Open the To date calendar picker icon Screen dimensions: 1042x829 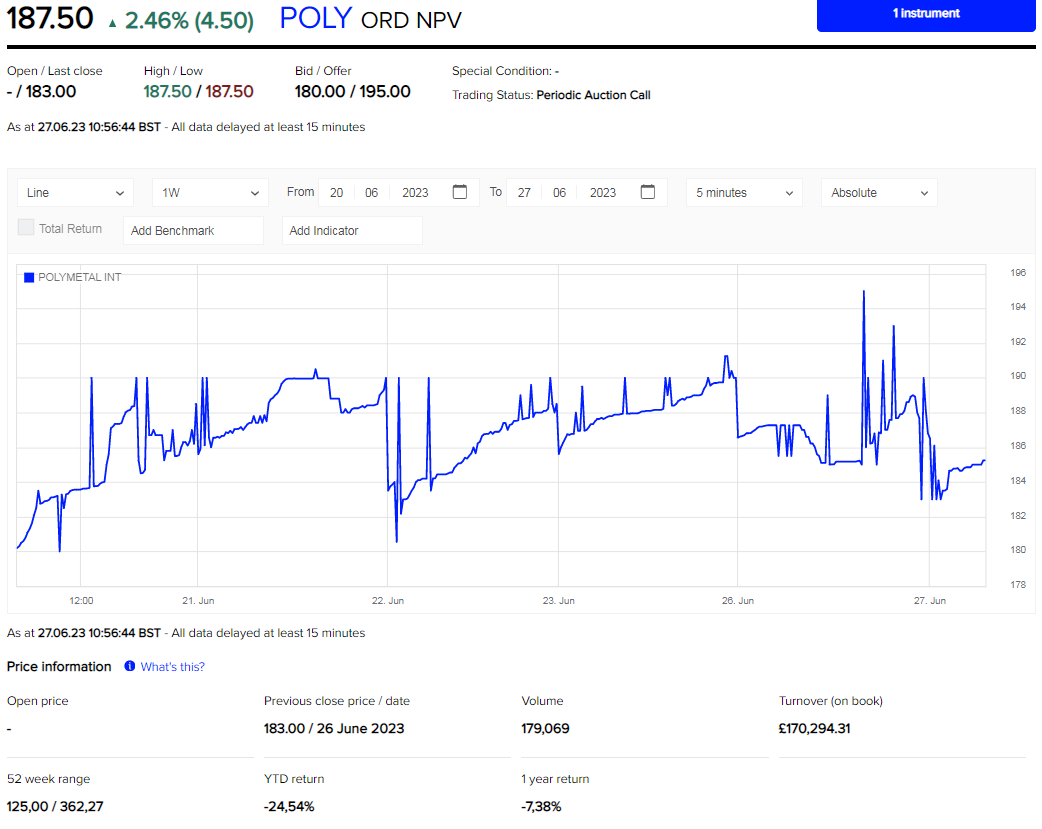(648, 192)
